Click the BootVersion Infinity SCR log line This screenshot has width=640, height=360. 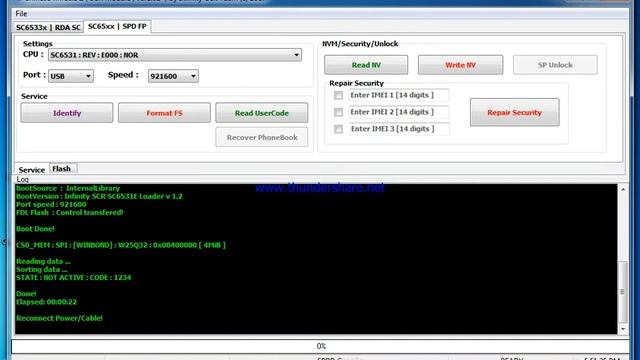(x=99, y=196)
